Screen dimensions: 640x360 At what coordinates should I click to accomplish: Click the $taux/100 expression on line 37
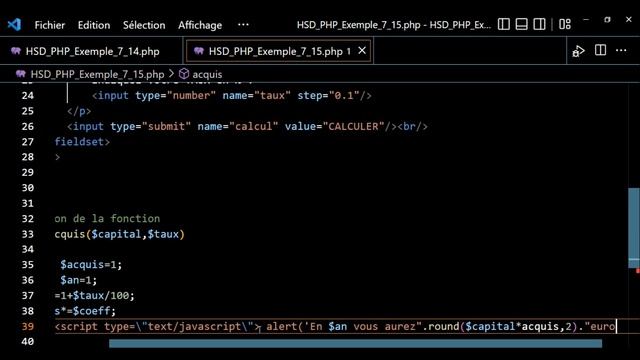[x=101, y=296]
